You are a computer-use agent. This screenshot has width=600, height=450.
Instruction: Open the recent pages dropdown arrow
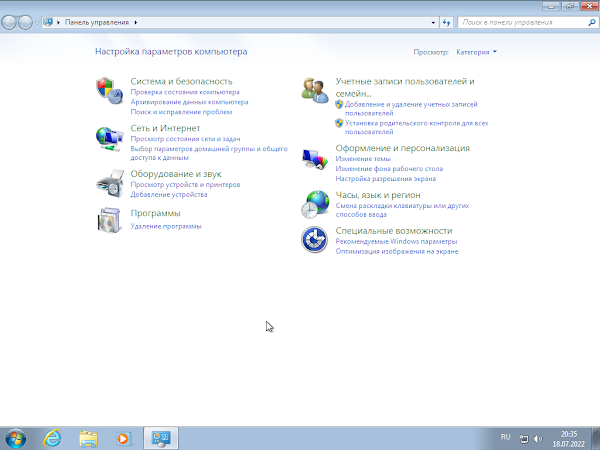(37, 23)
